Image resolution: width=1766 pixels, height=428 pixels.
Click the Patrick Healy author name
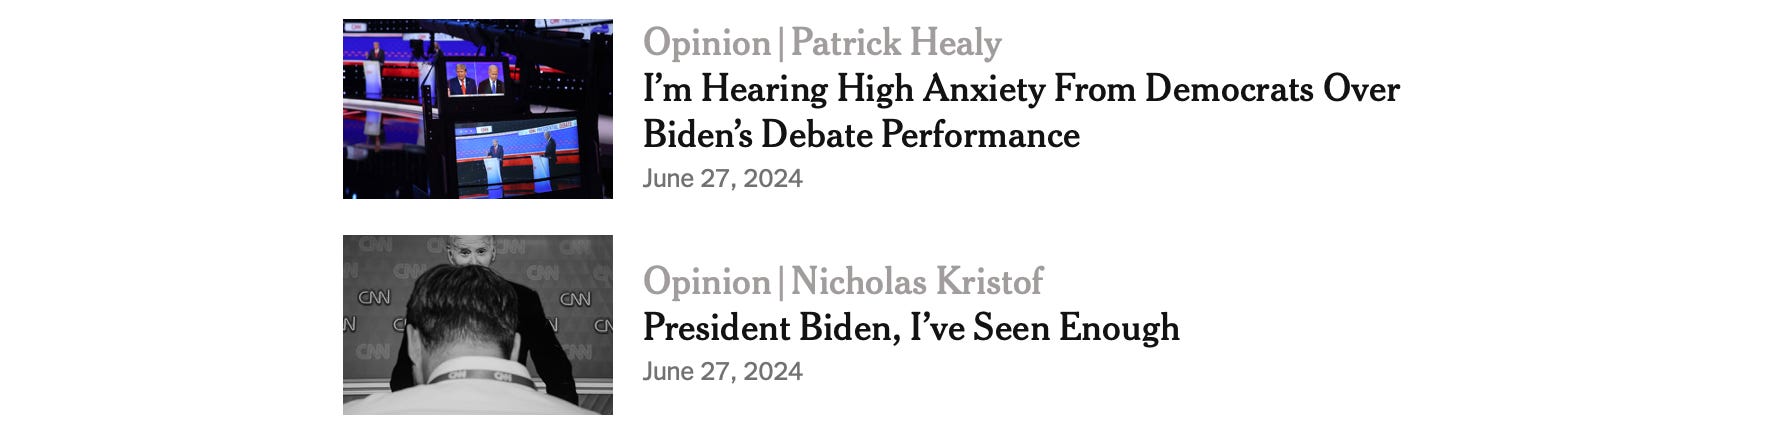[896, 43]
